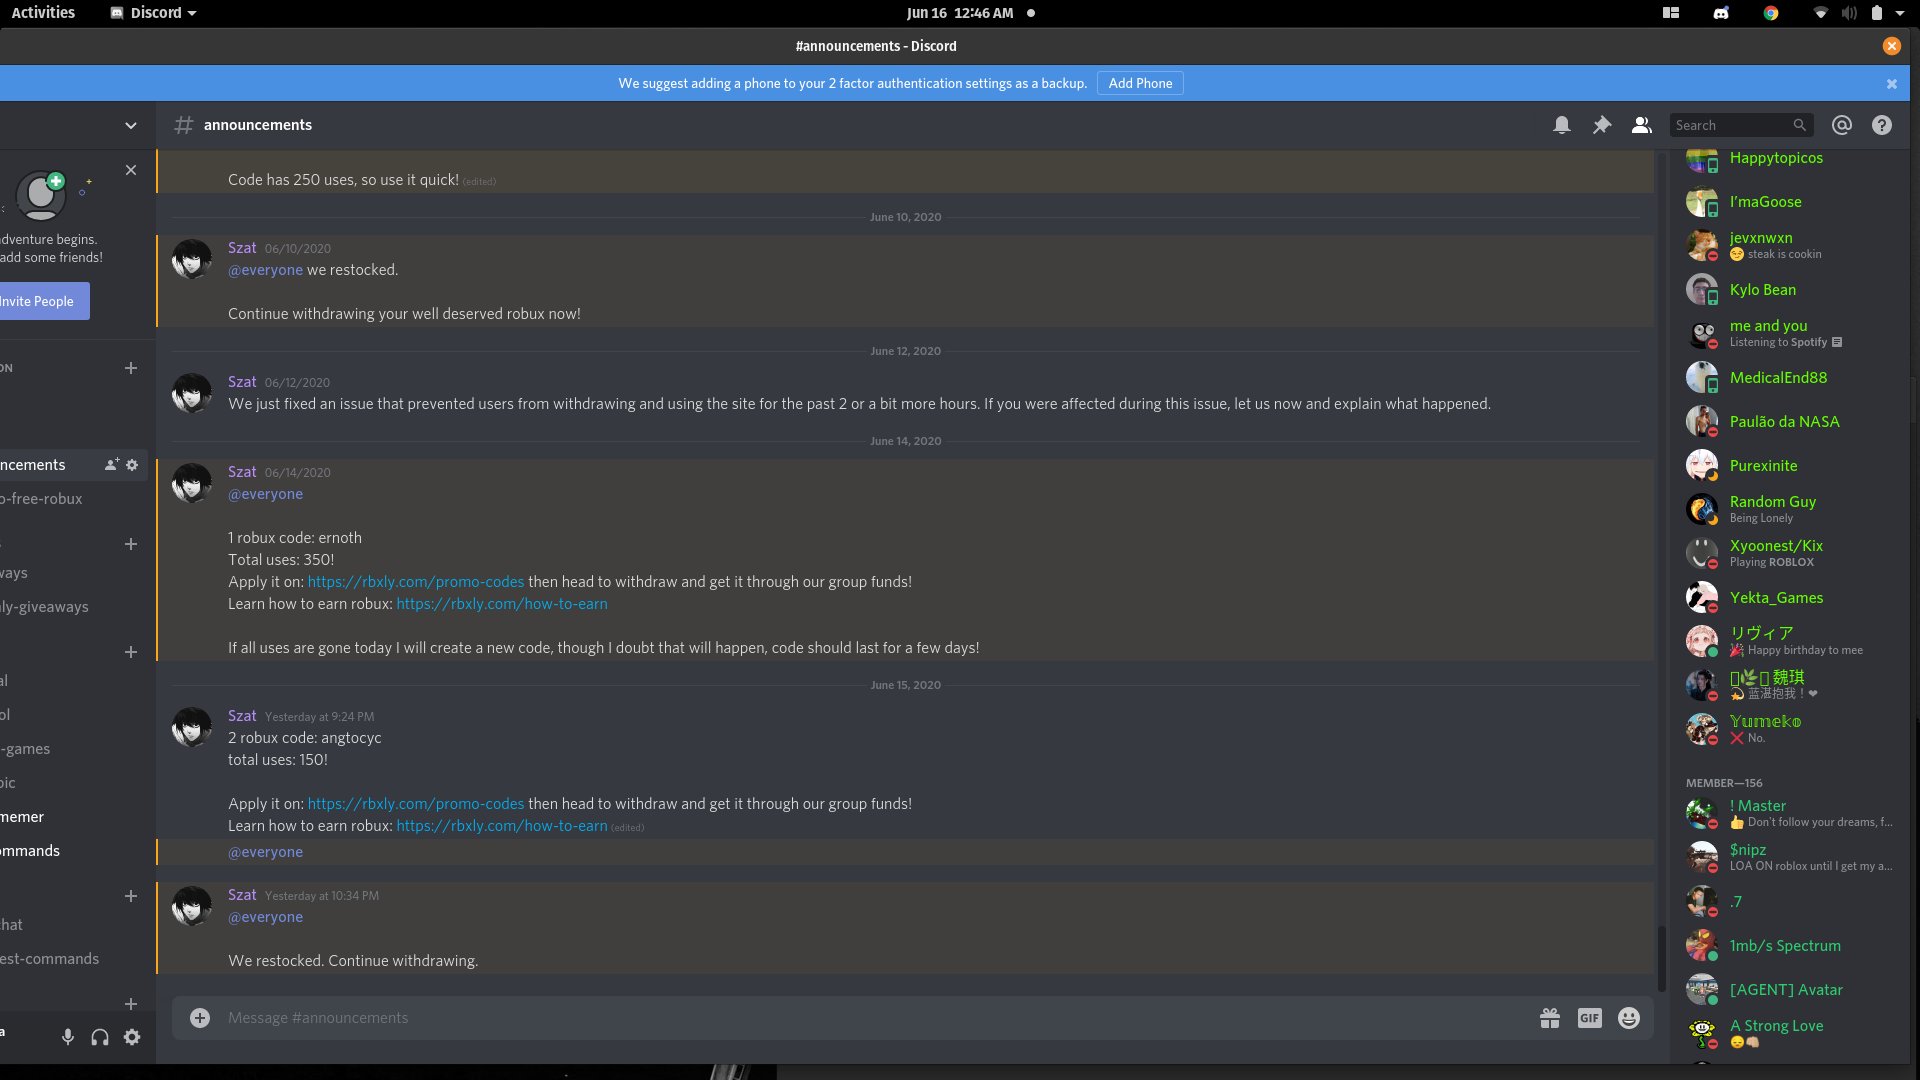1920x1080 pixels.
Task: Click the search magnifier field
Action: click(x=1741, y=125)
